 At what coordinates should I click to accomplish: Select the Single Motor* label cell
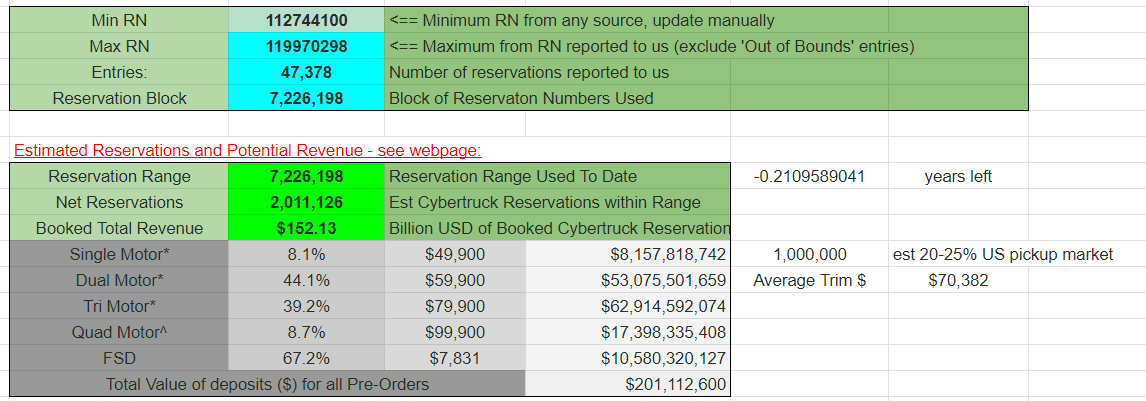pos(118,254)
